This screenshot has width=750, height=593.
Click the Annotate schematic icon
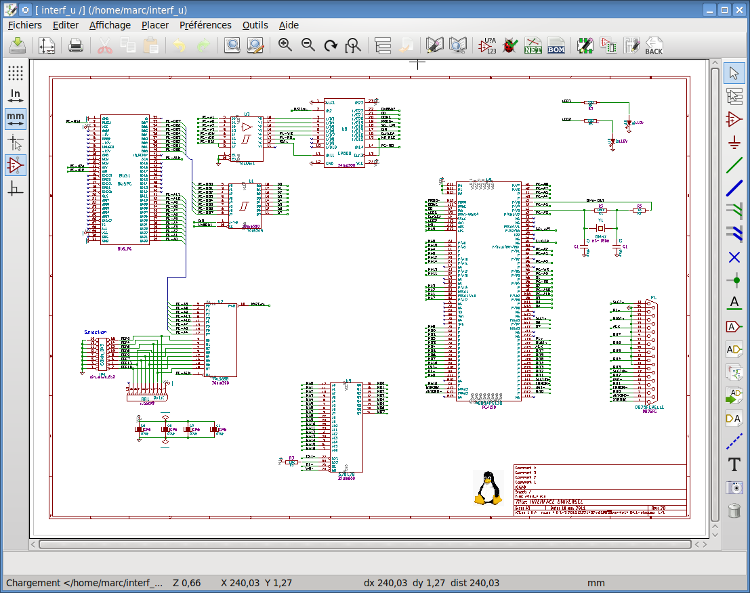pyautogui.click(x=488, y=45)
